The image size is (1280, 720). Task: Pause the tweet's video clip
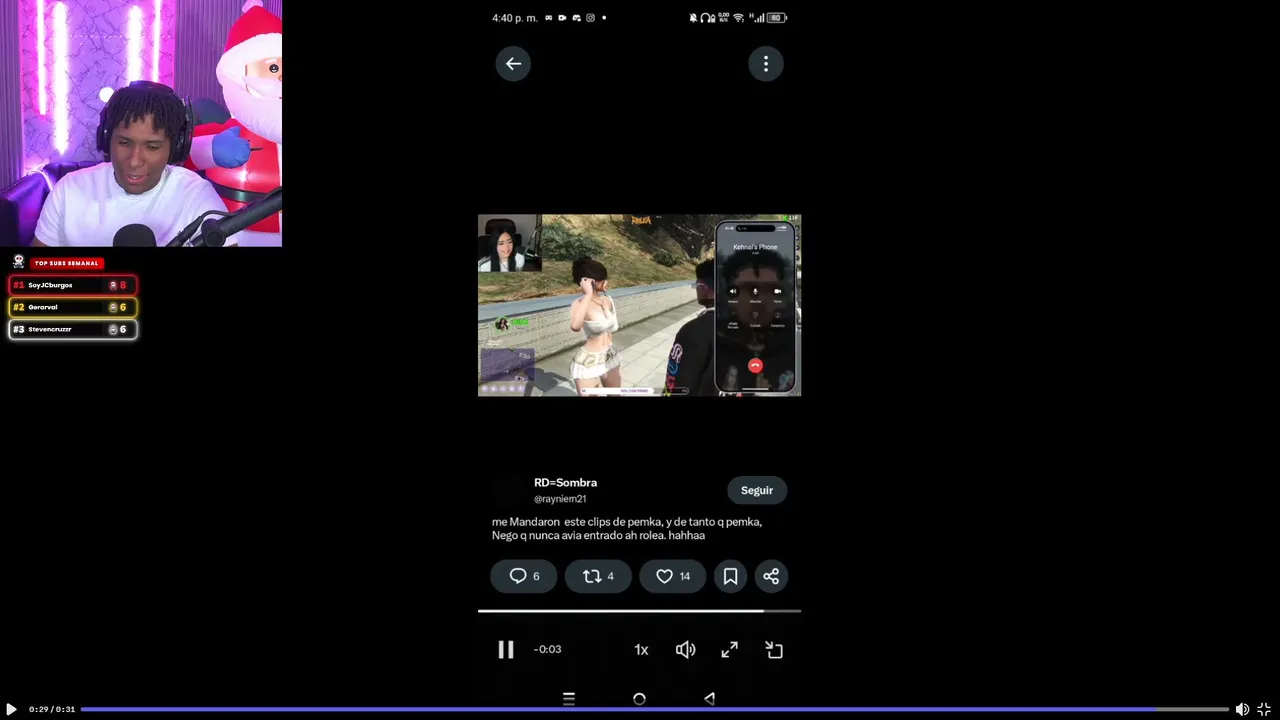click(506, 650)
